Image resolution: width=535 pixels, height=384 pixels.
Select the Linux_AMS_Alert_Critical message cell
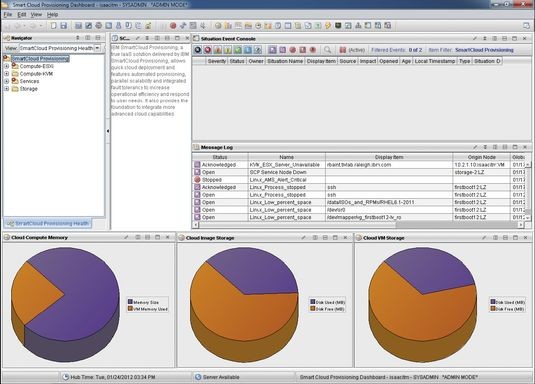click(x=287, y=180)
